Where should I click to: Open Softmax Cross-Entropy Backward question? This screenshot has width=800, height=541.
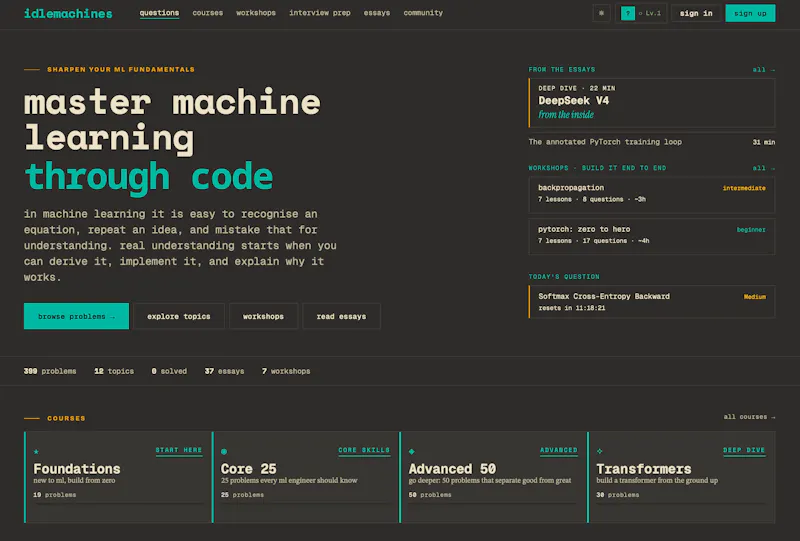(652, 302)
